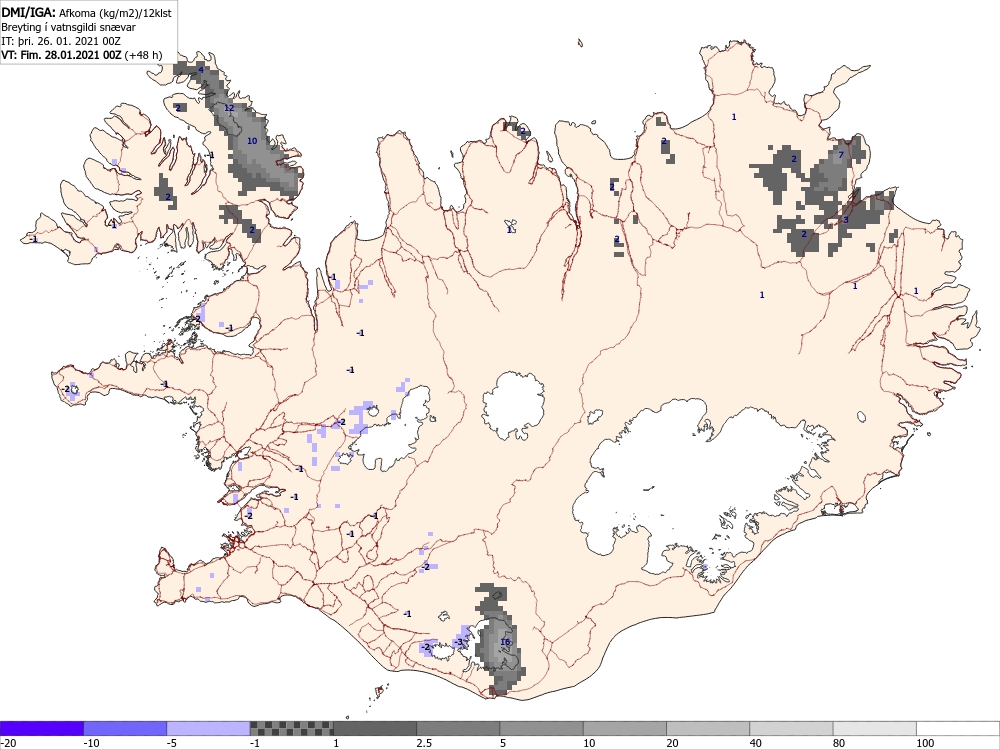Choose the 2.5 to 5 gray legend swatch
This screenshot has height=750, width=1000.
pos(459,728)
